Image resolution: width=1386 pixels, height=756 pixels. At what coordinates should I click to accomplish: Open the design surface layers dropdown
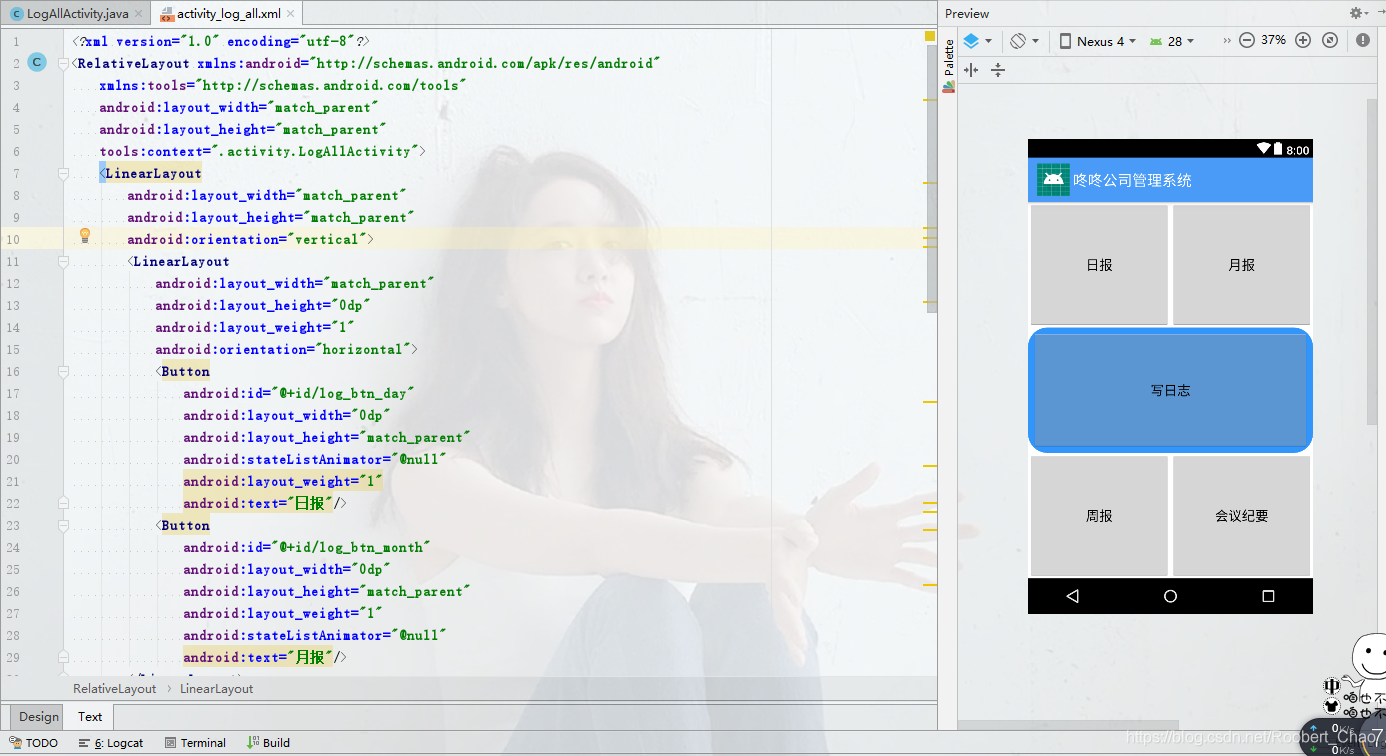(x=977, y=41)
